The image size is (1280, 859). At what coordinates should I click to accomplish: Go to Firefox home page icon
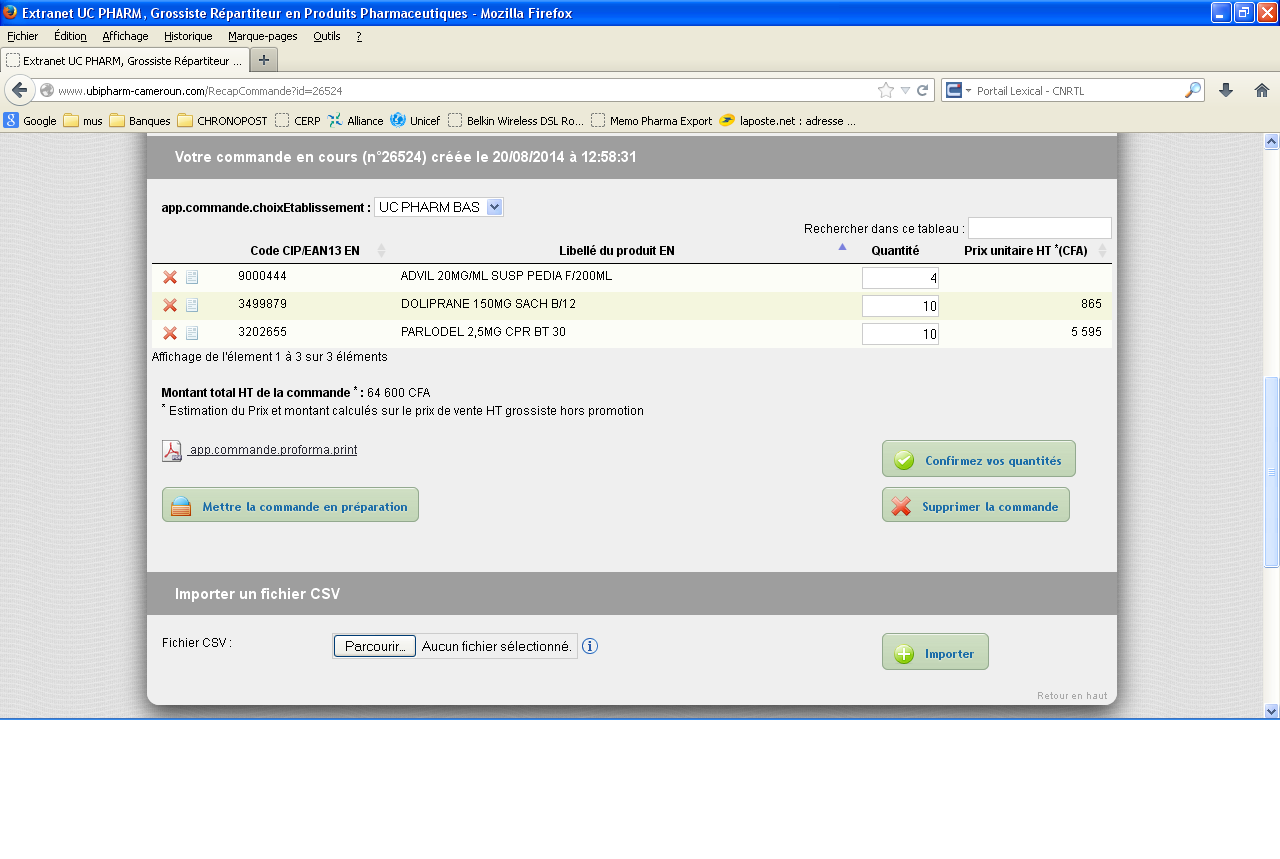pos(1262,90)
